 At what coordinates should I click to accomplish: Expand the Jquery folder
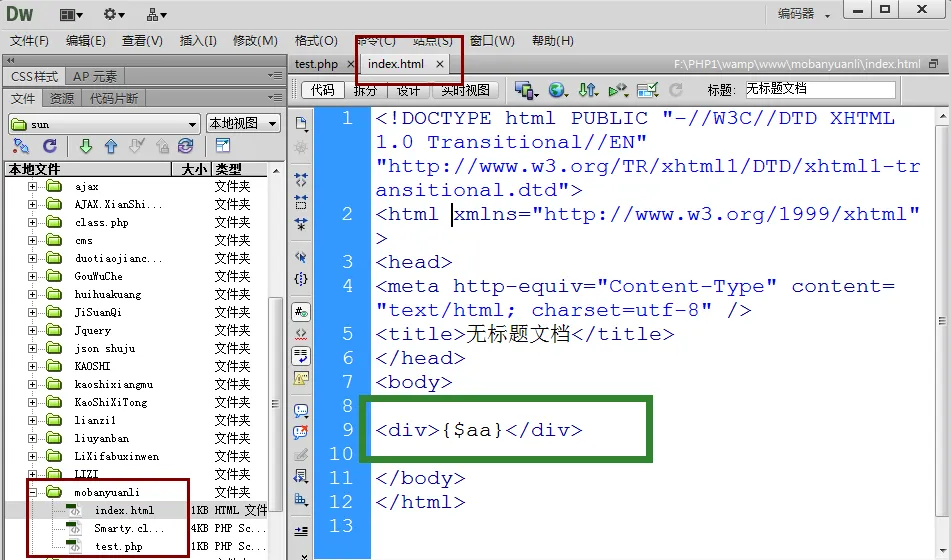click(x=32, y=330)
